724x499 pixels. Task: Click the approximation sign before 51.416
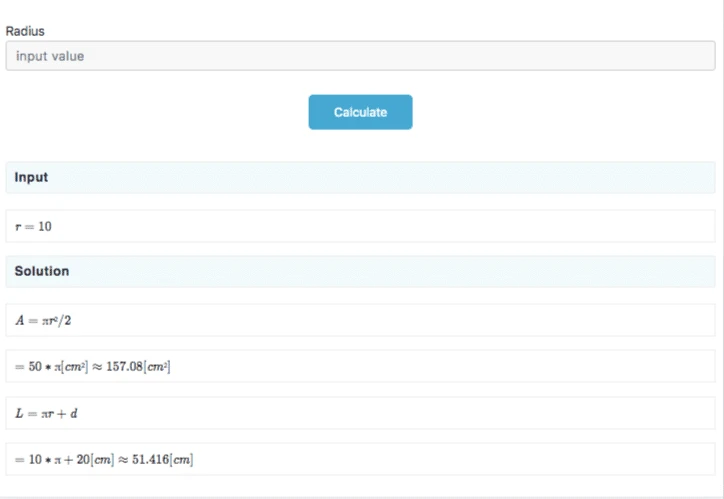click(123, 459)
